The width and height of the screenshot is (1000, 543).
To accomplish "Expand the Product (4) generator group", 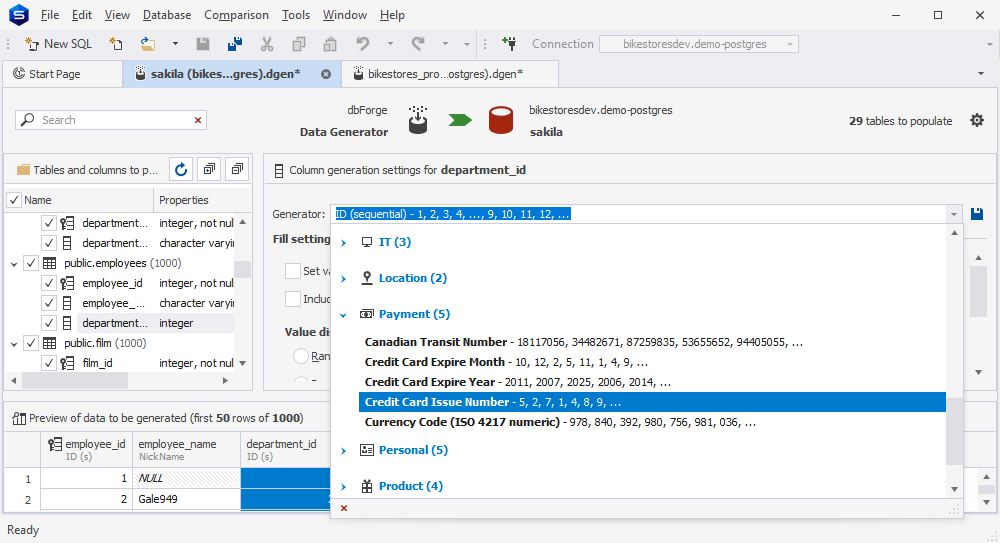I will pos(344,487).
